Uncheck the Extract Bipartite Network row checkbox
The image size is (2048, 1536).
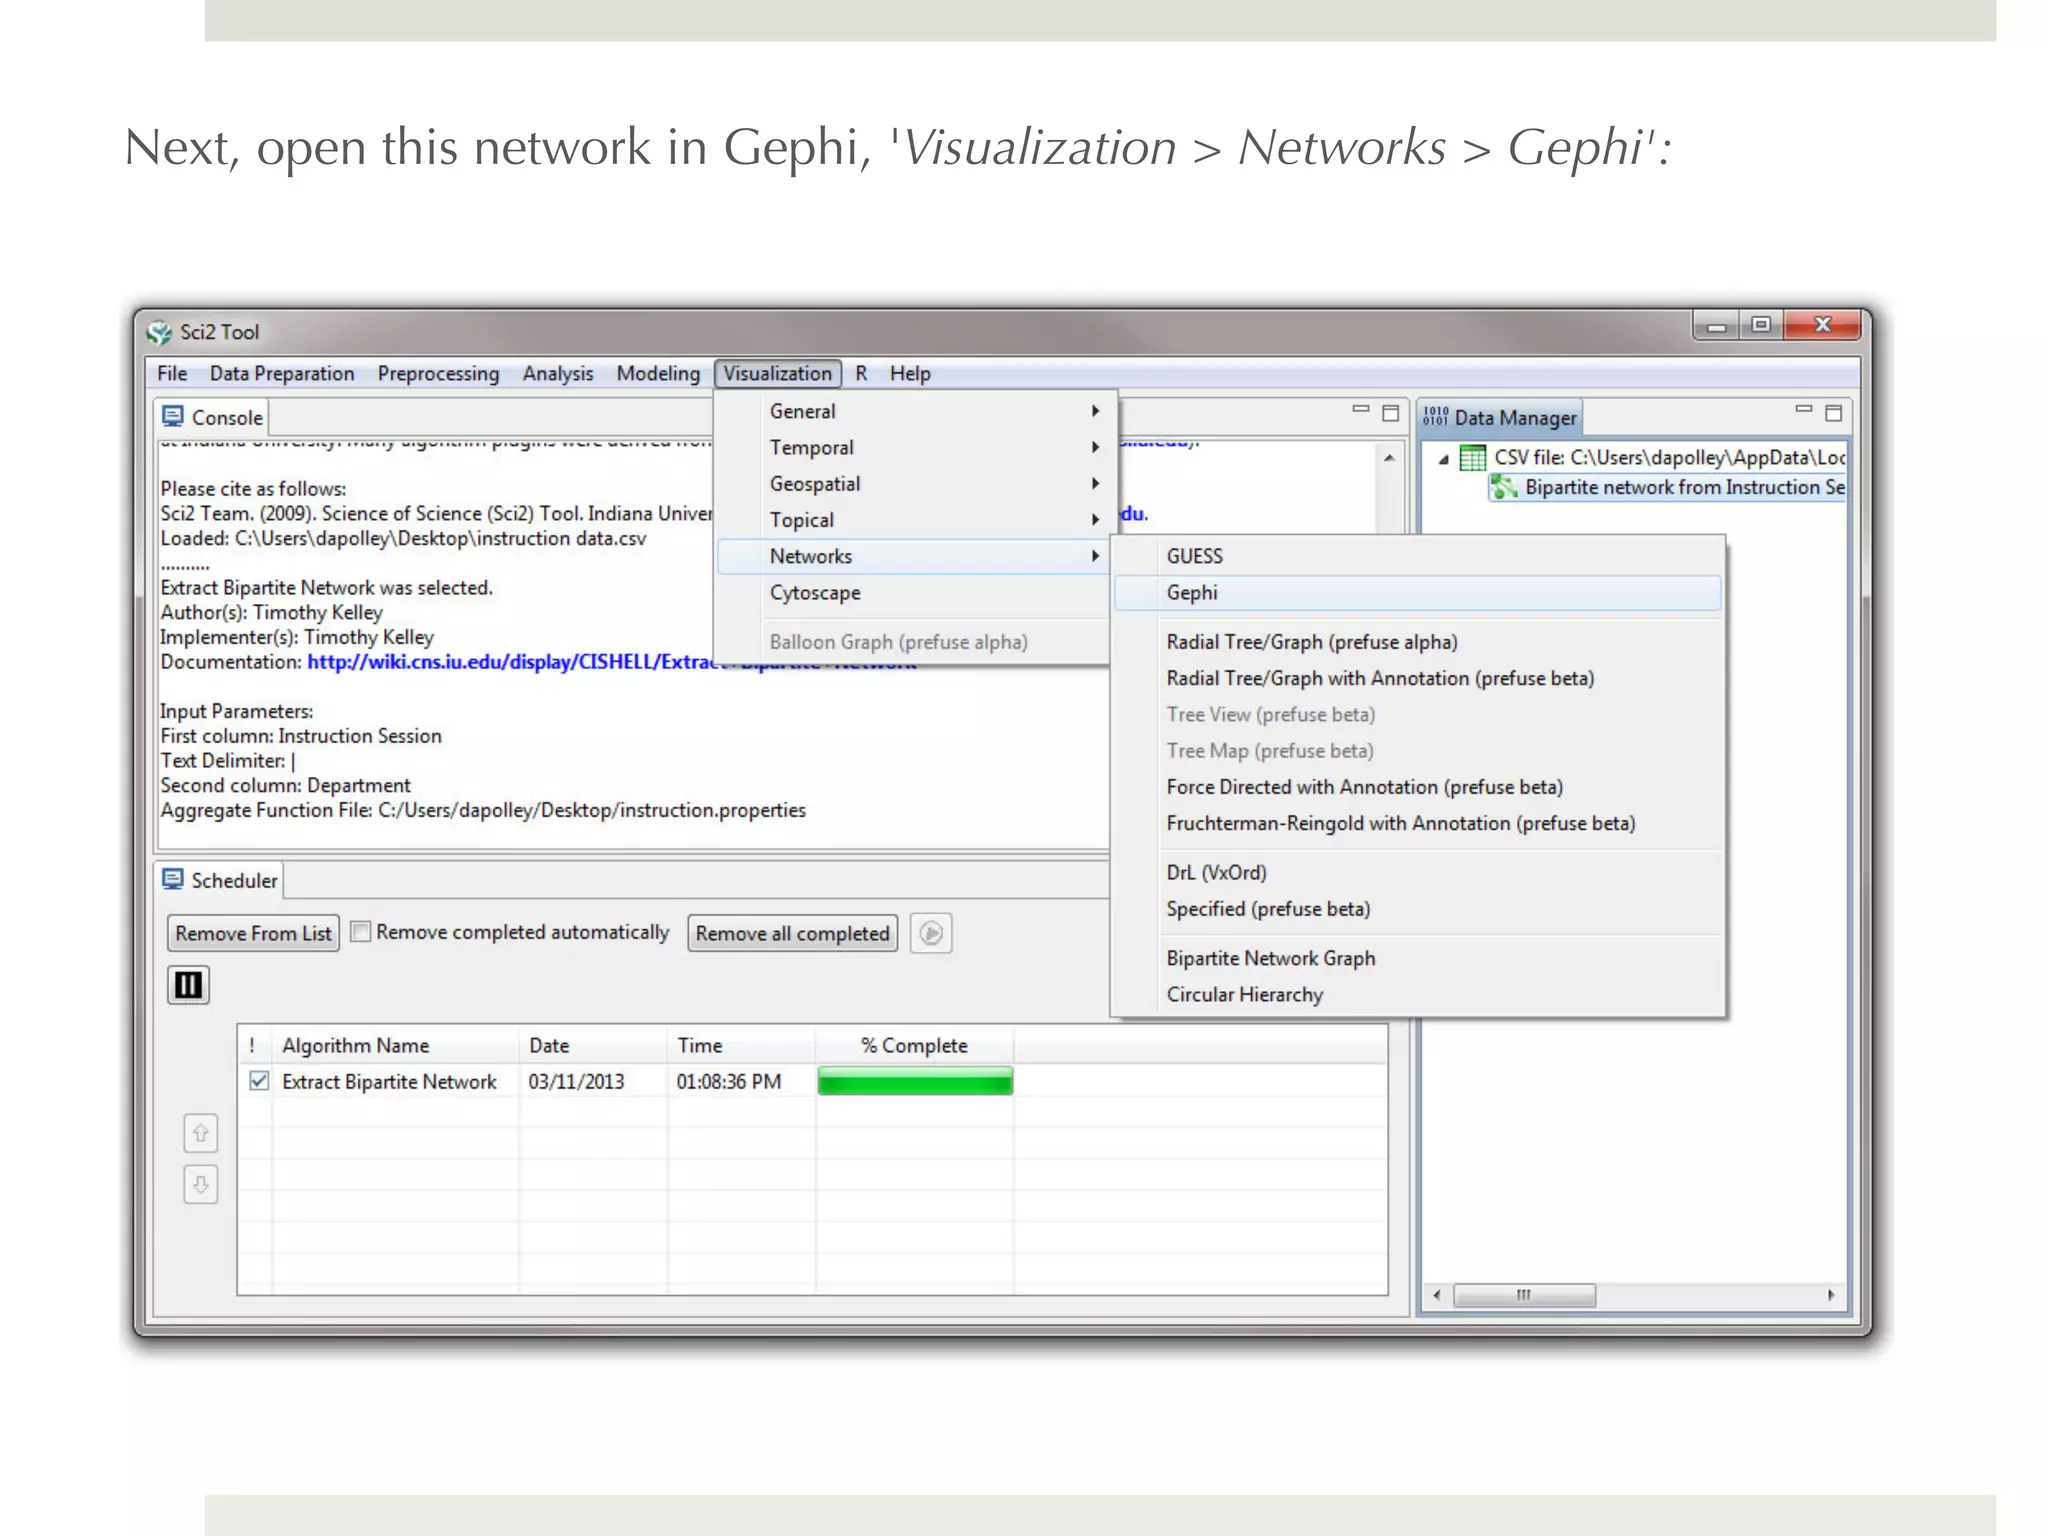click(x=259, y=1081)
